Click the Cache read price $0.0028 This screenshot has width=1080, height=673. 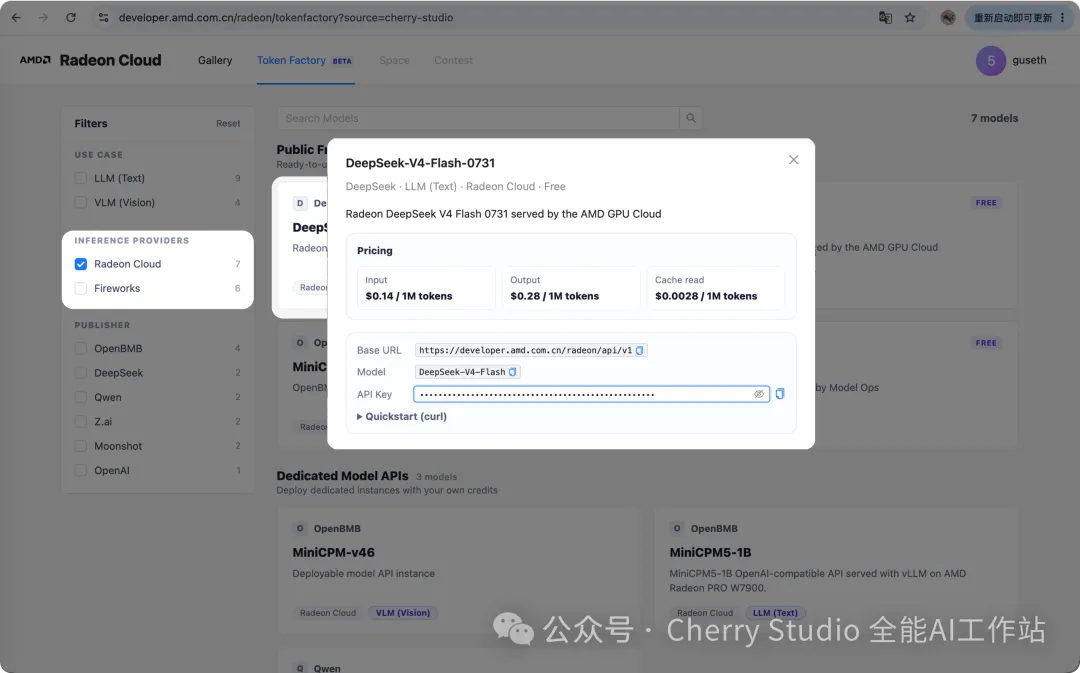click(706, 296)
